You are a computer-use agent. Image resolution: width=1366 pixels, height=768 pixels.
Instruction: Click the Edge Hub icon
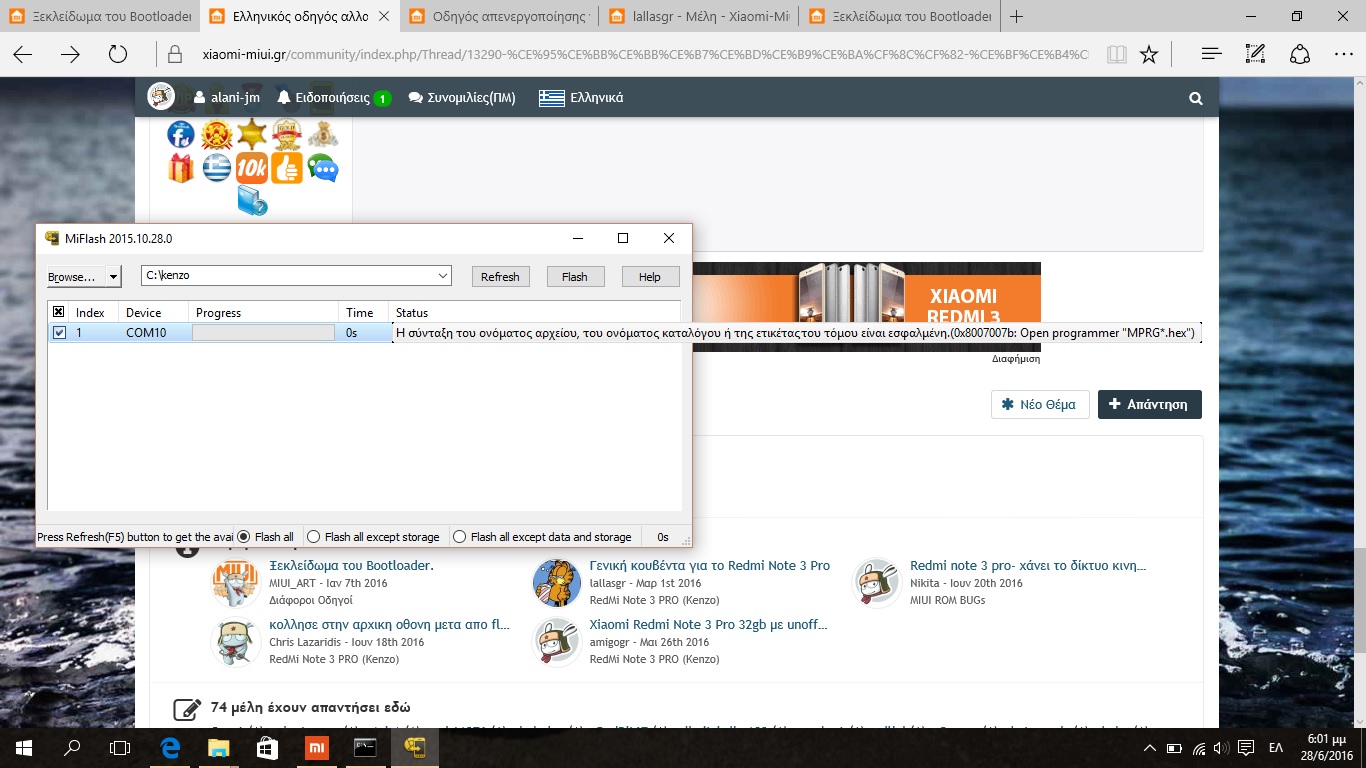click(x=1211, y=55)
